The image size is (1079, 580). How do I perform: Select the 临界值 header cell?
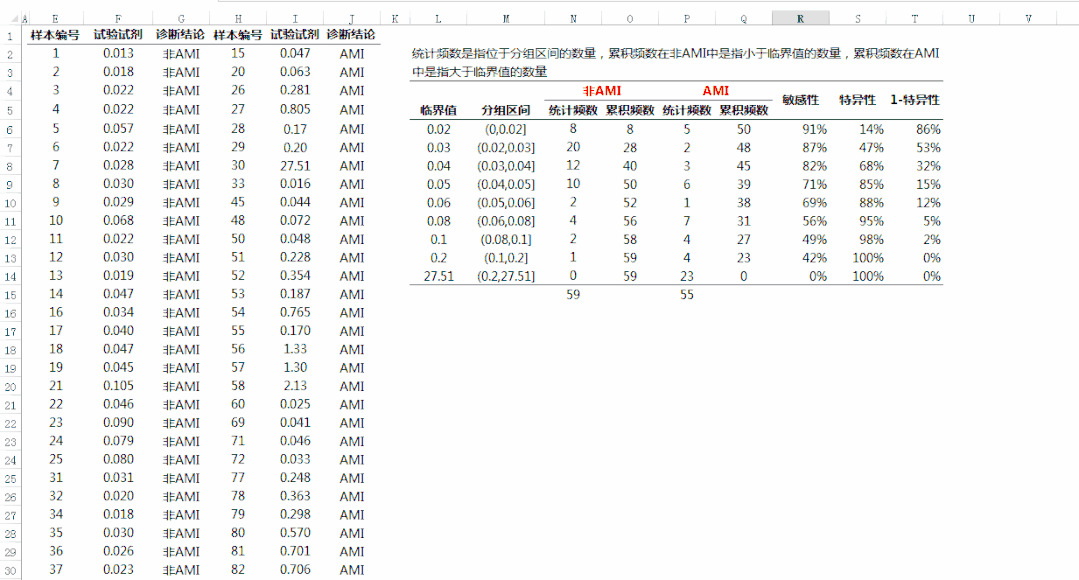[438, 110]
